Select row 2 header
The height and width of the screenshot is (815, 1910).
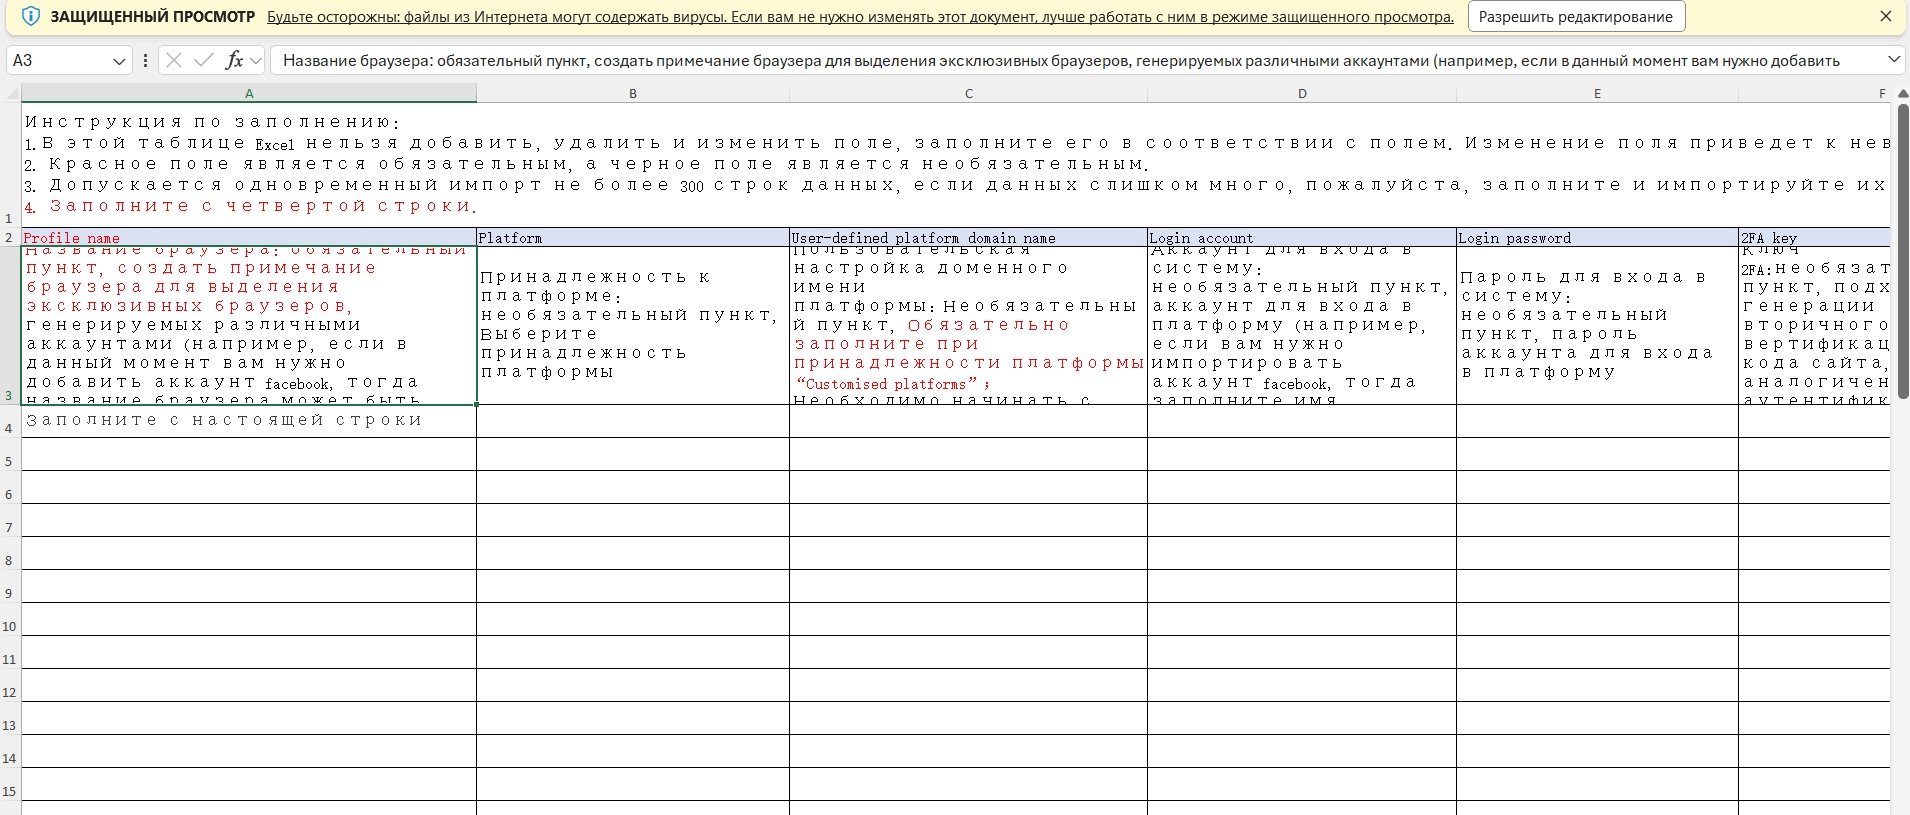tap(10, 237)
